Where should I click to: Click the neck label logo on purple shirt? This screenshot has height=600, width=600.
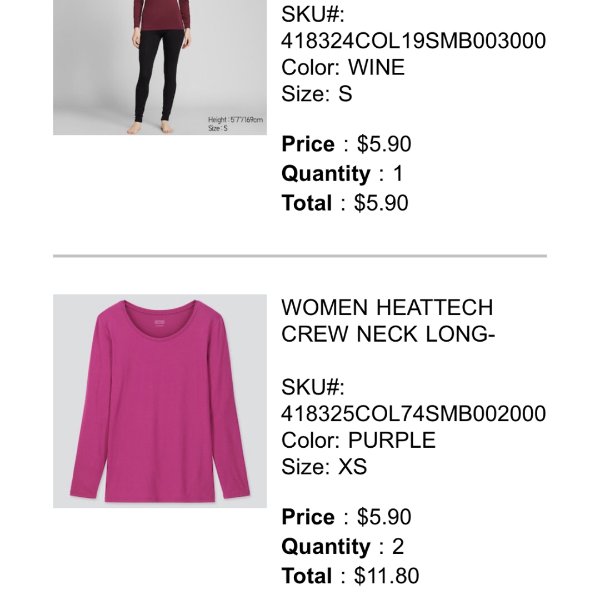pyautogui.click(x=160, y=323)
